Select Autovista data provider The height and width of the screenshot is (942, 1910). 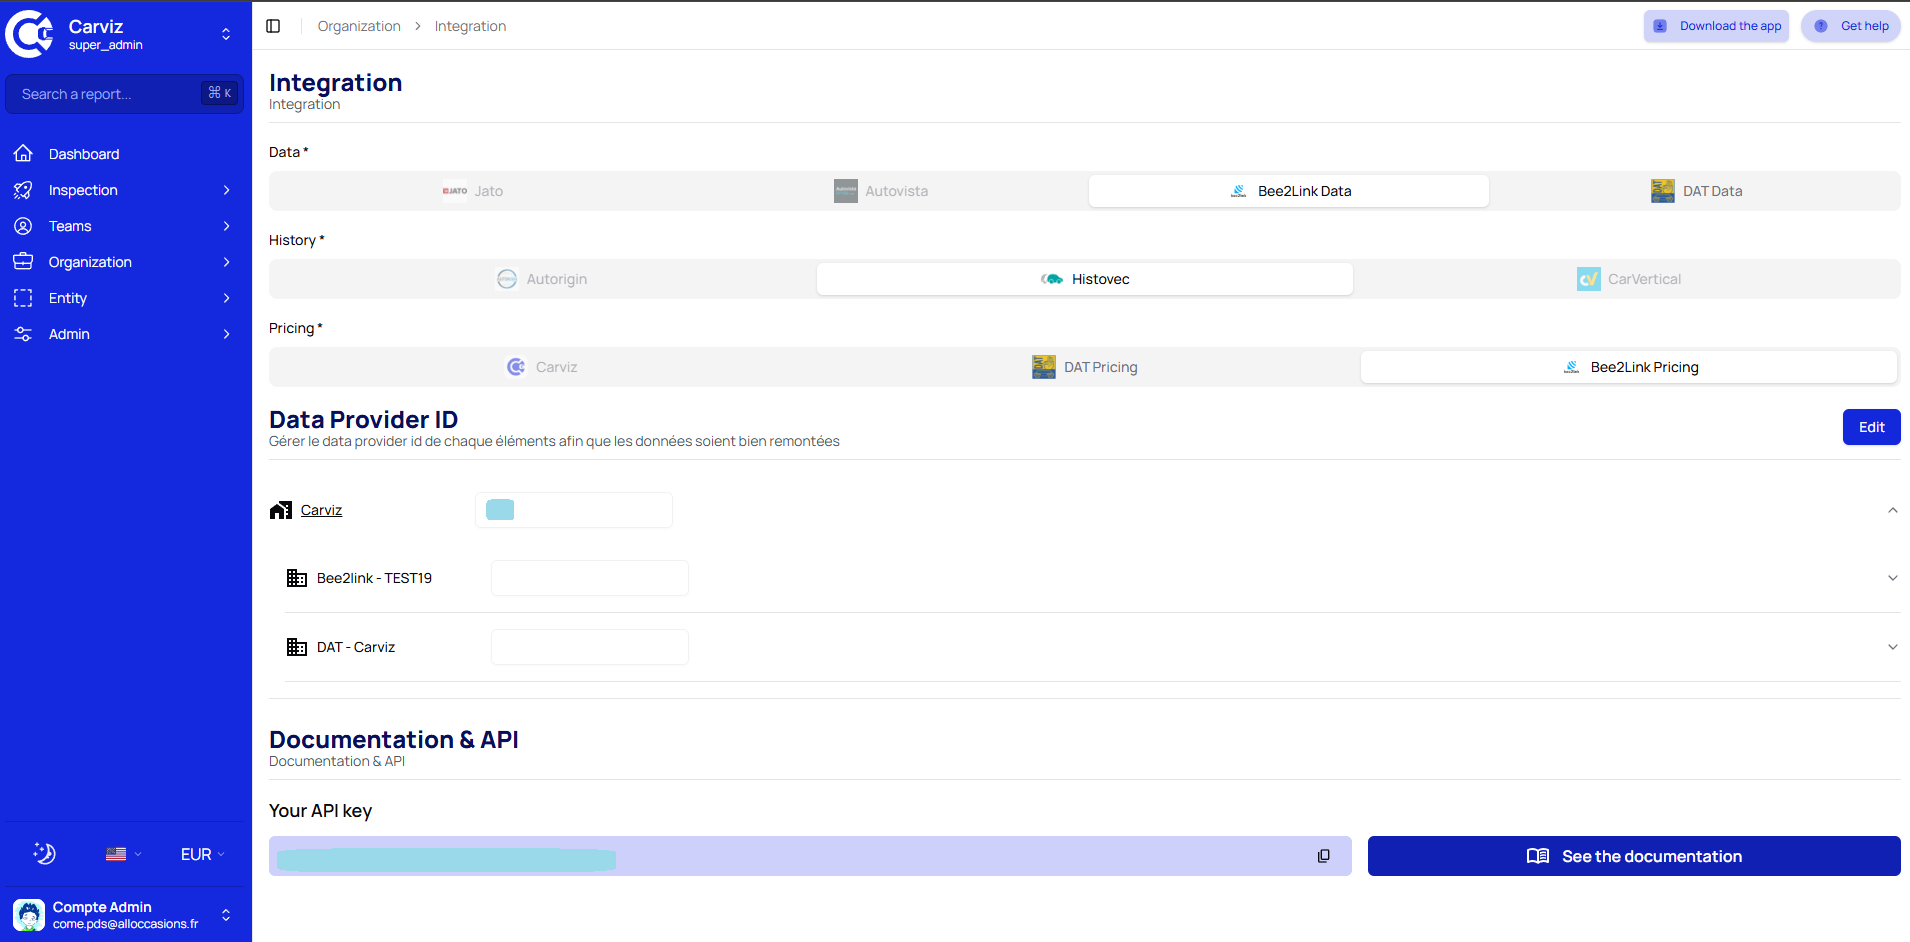pos(881,191)
